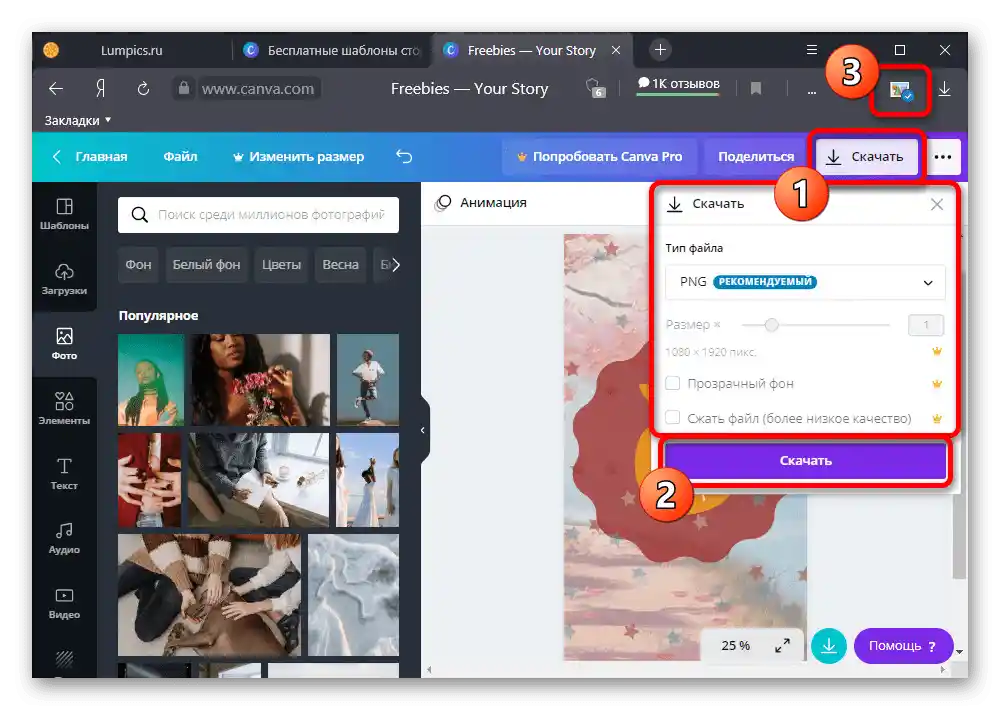The height and width of the screenshot is (710, 1000).
Task: Select the Цветы category chip
Action: pos(281,265)
